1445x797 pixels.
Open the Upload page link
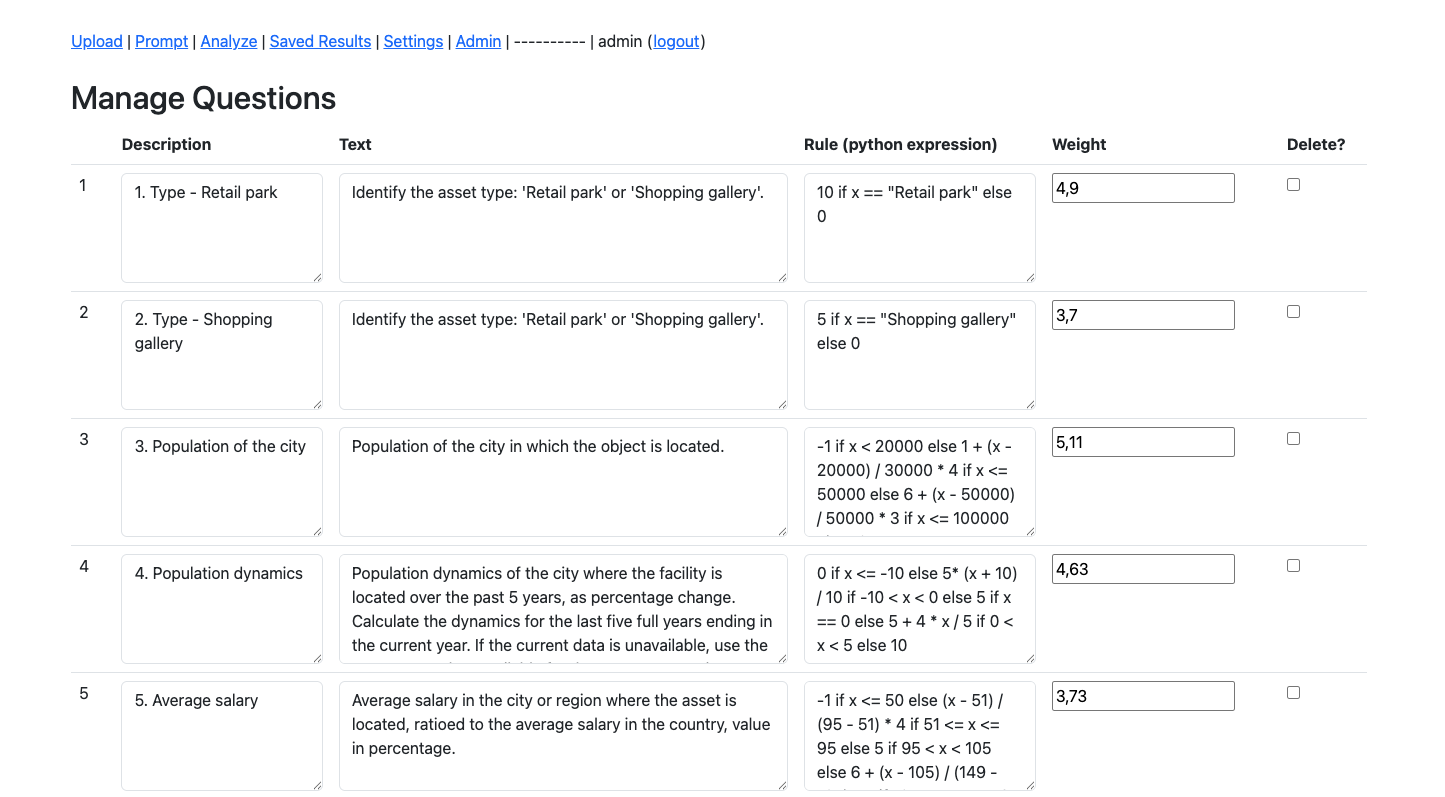coord(96,41)
